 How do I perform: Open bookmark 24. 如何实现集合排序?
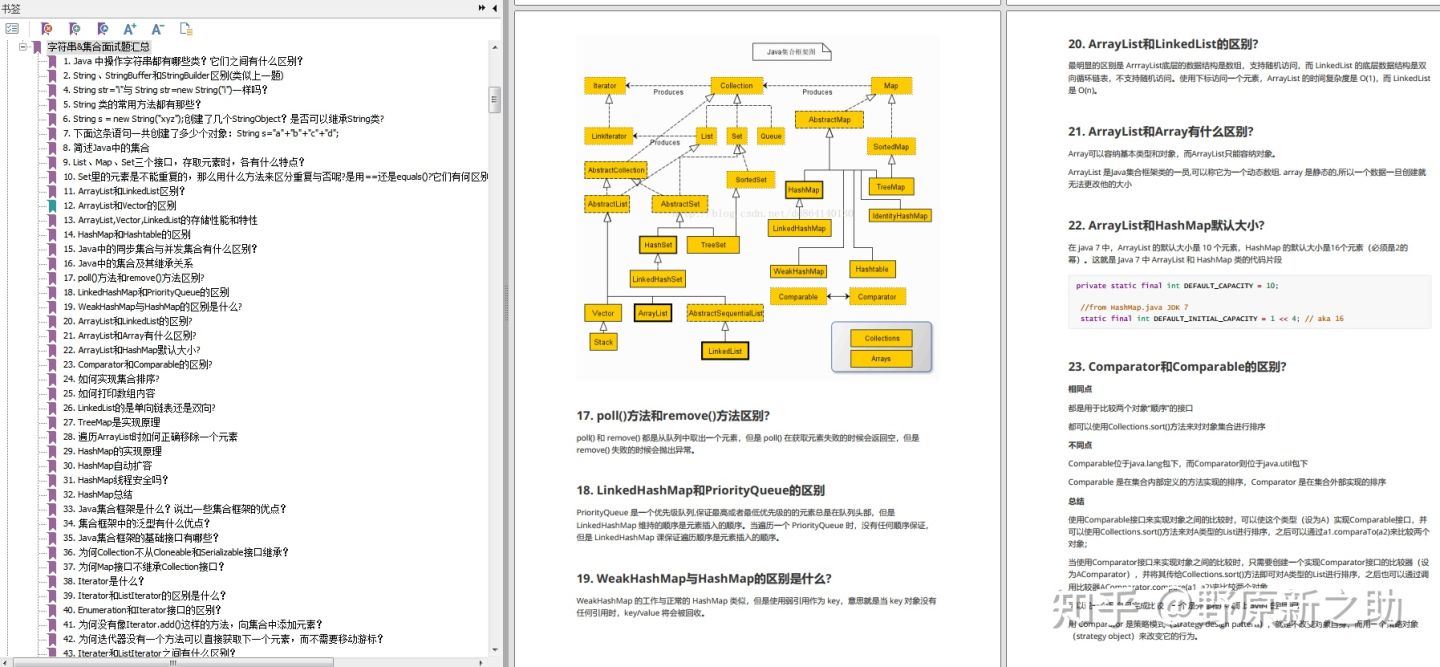pos(110,379)
